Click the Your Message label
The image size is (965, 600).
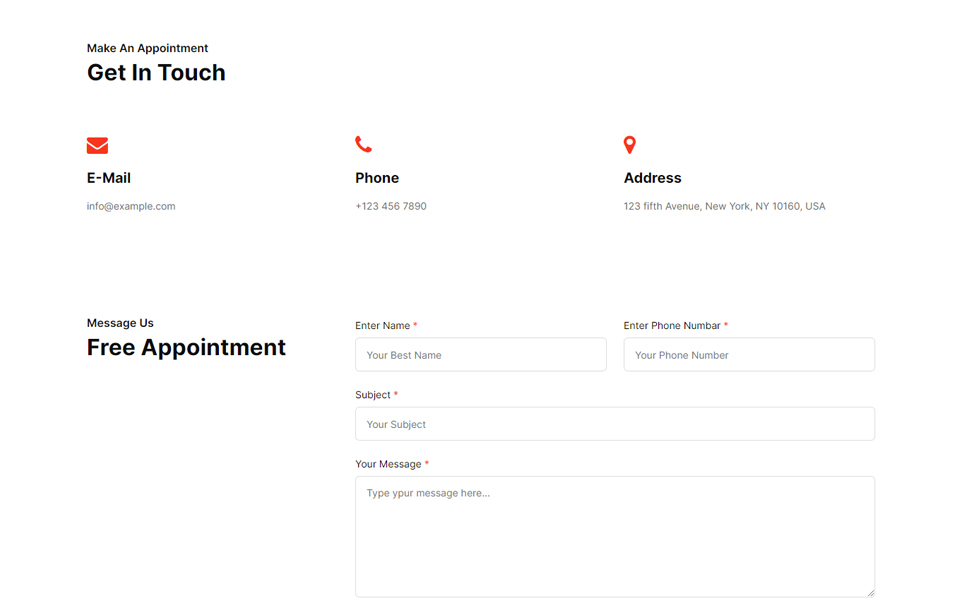(x=388, y=464)
